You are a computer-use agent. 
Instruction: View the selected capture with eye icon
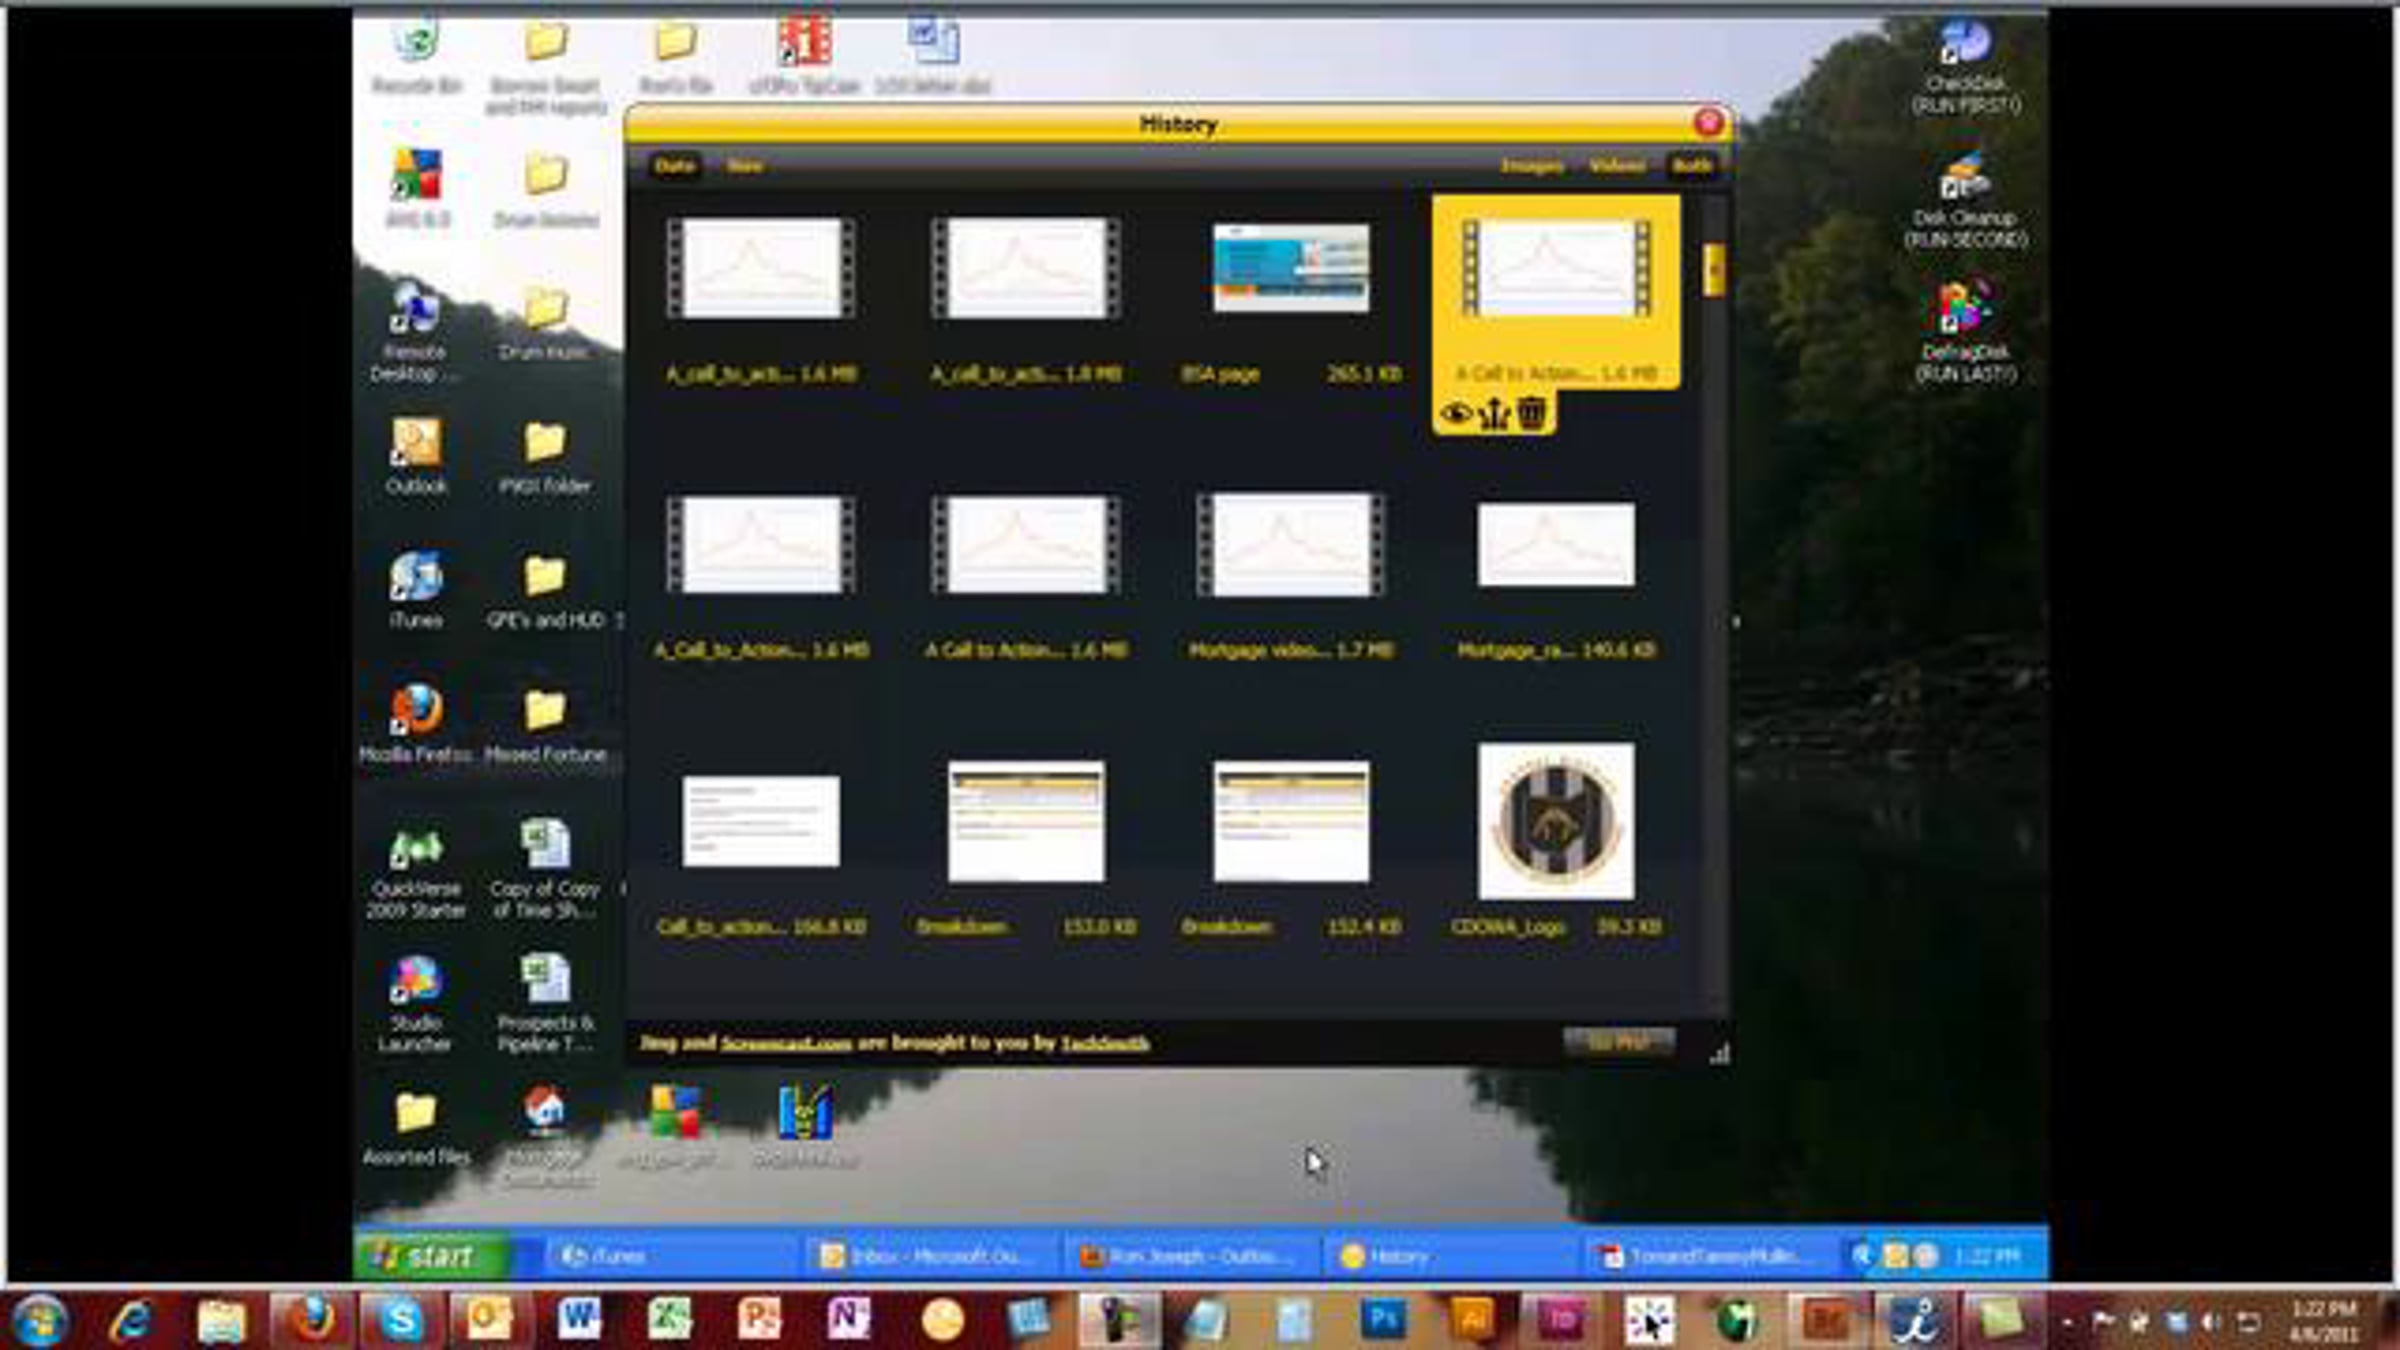(1455, 413)
